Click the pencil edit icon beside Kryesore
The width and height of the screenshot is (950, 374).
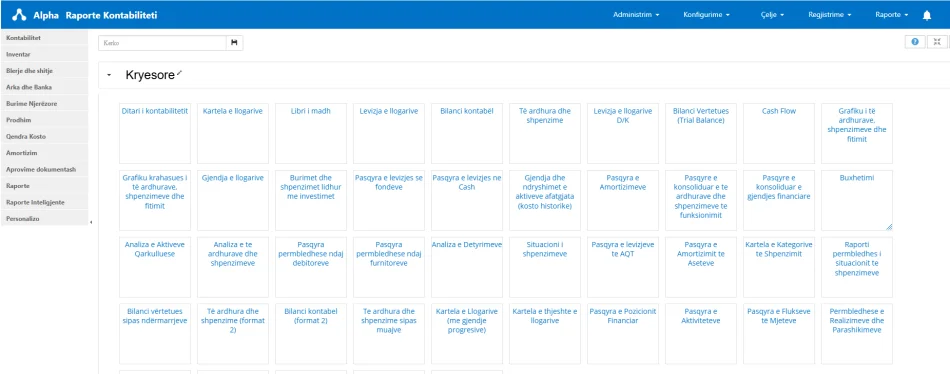tap(179, 73)
